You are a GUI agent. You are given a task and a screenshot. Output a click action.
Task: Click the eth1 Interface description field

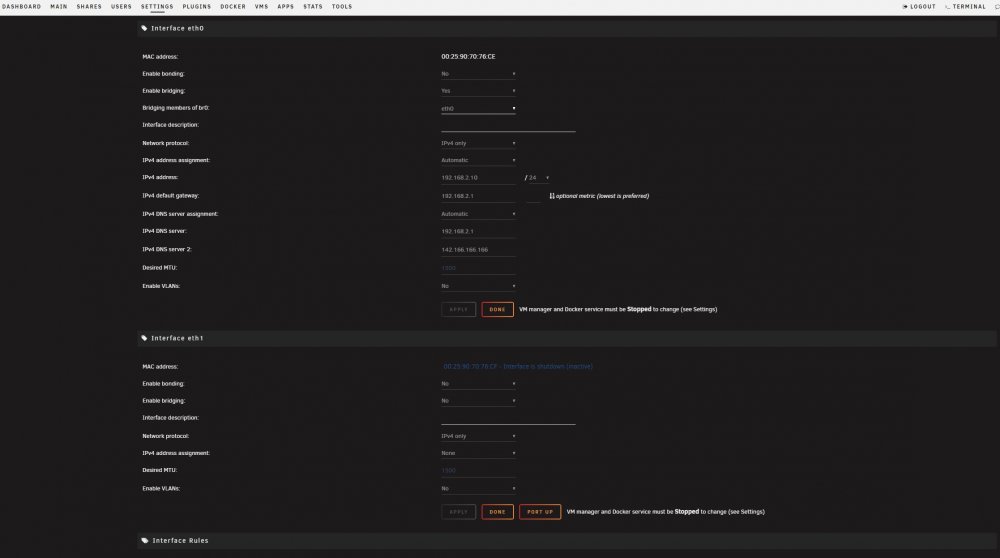[x=508, y=418]
